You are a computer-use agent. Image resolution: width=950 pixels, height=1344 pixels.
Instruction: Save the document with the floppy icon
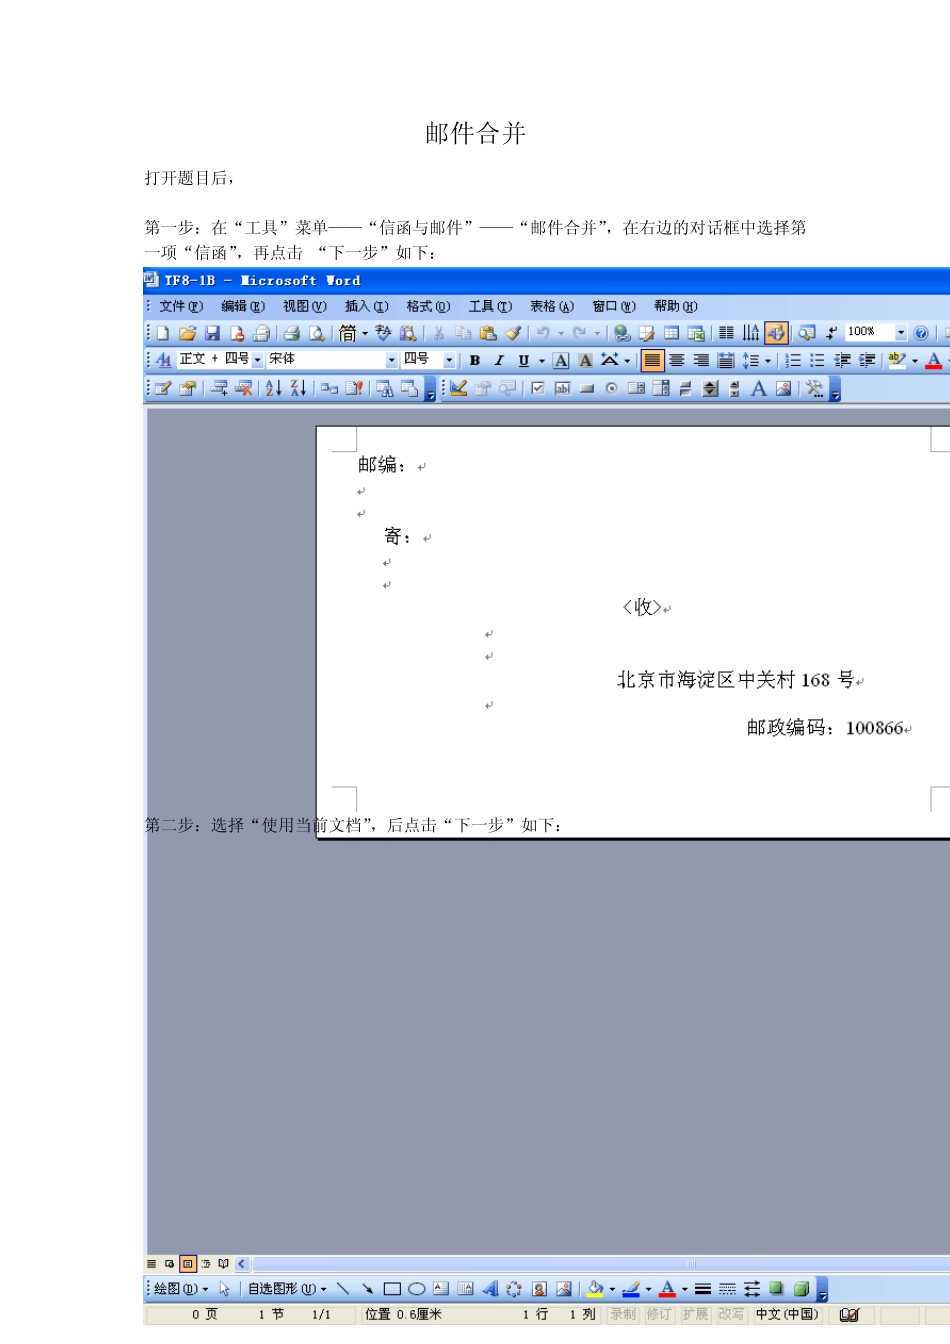click(x=212, y=333)
